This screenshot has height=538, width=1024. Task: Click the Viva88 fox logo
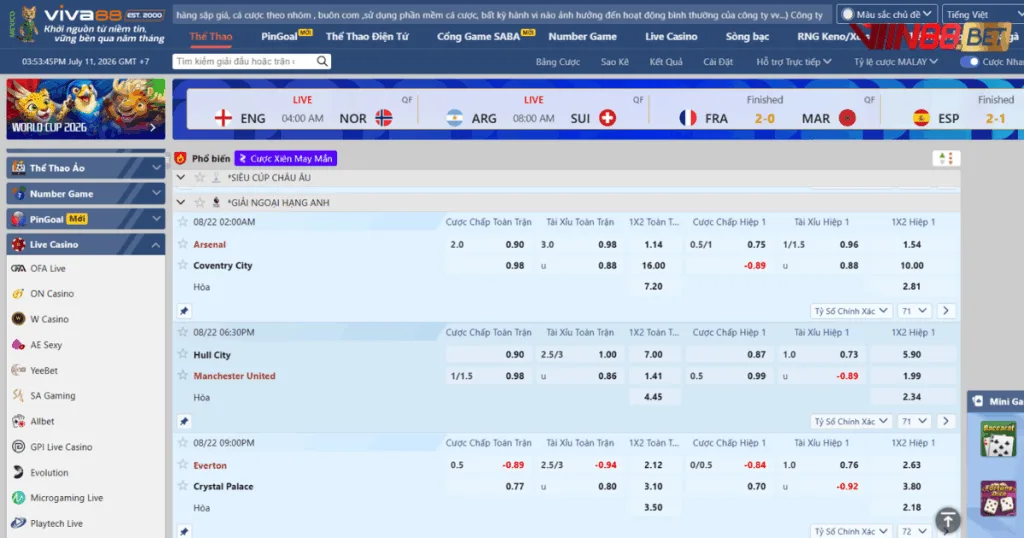pos(27,24)
